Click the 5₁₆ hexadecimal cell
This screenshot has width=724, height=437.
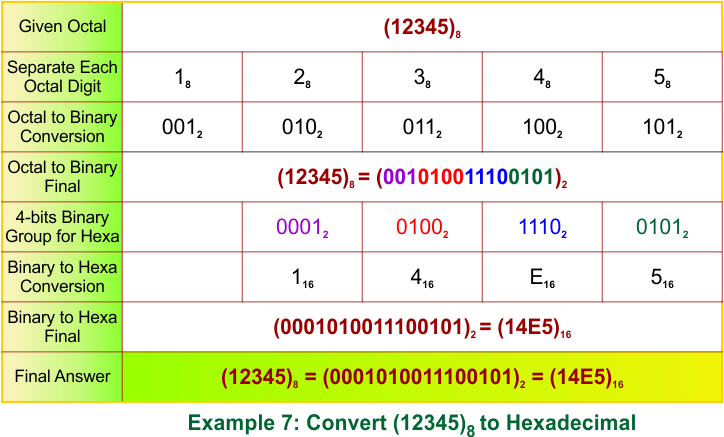click(662, 278)
